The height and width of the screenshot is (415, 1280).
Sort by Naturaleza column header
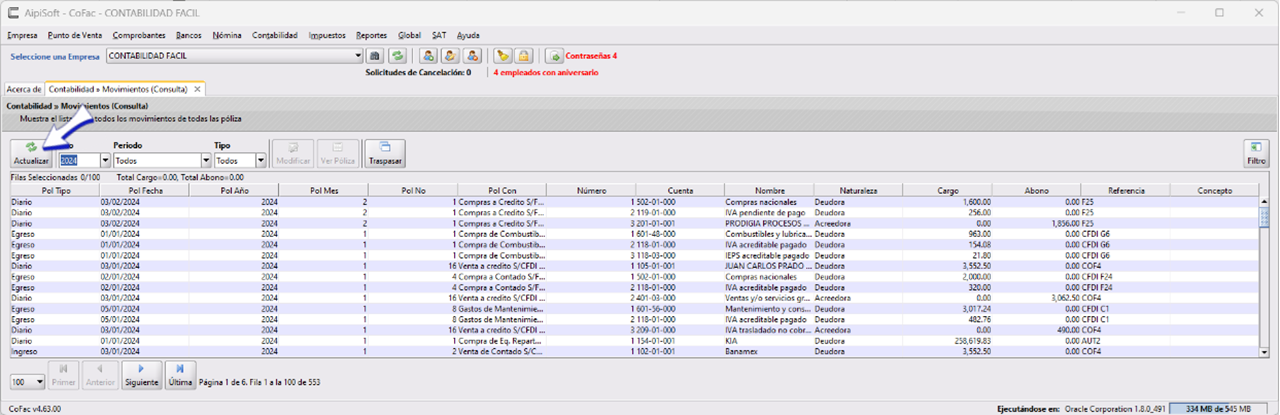[858, 189]
